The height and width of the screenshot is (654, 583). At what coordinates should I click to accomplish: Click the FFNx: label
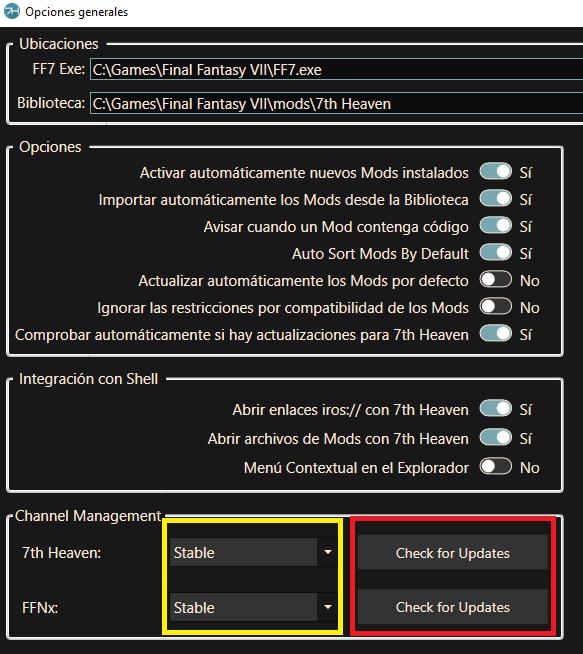click(40, 608)
